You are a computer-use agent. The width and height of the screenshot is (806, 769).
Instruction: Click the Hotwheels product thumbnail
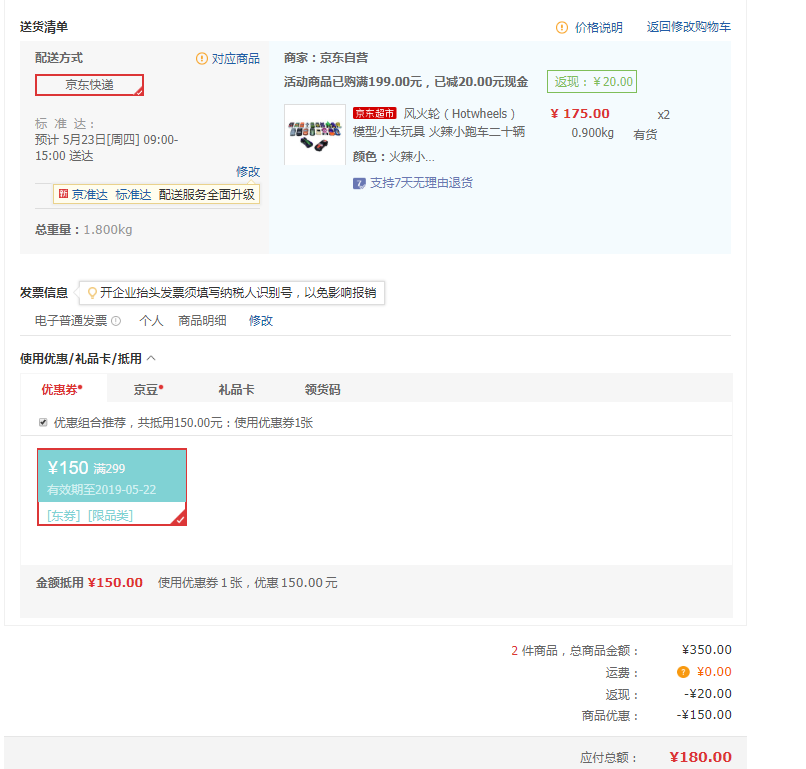(x=315, y=135)
